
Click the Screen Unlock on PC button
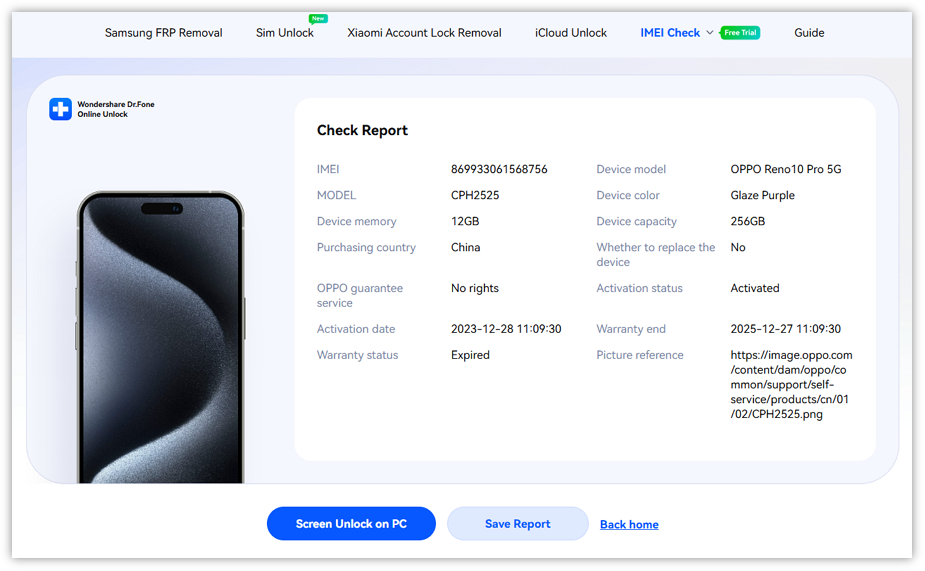(351, 523)
